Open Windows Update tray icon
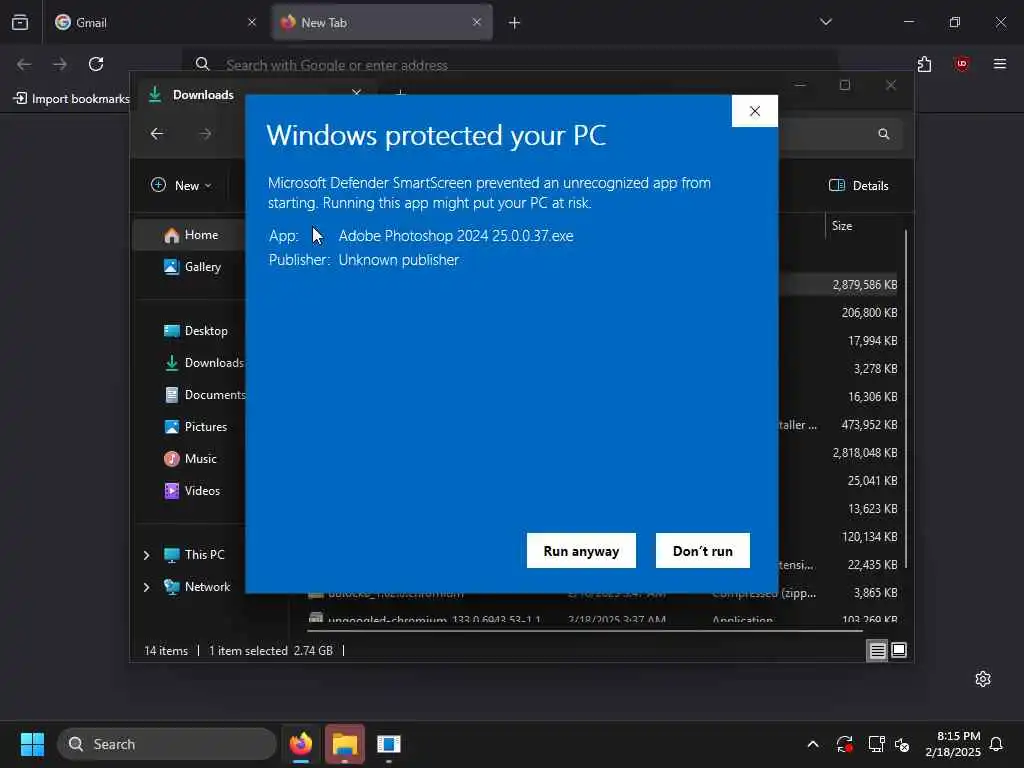Viewport: 1024px width, 768px height. click(844, 744)
